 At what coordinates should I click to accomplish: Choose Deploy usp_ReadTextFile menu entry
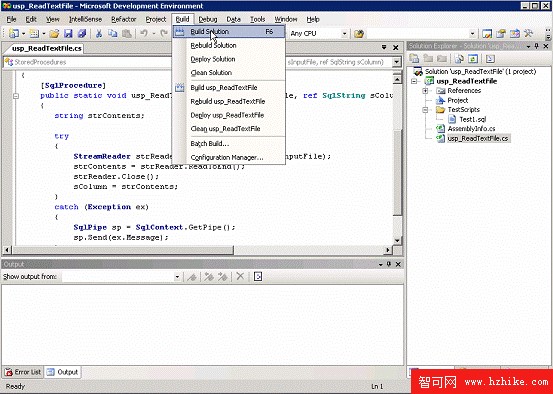[x=229, y=115]
